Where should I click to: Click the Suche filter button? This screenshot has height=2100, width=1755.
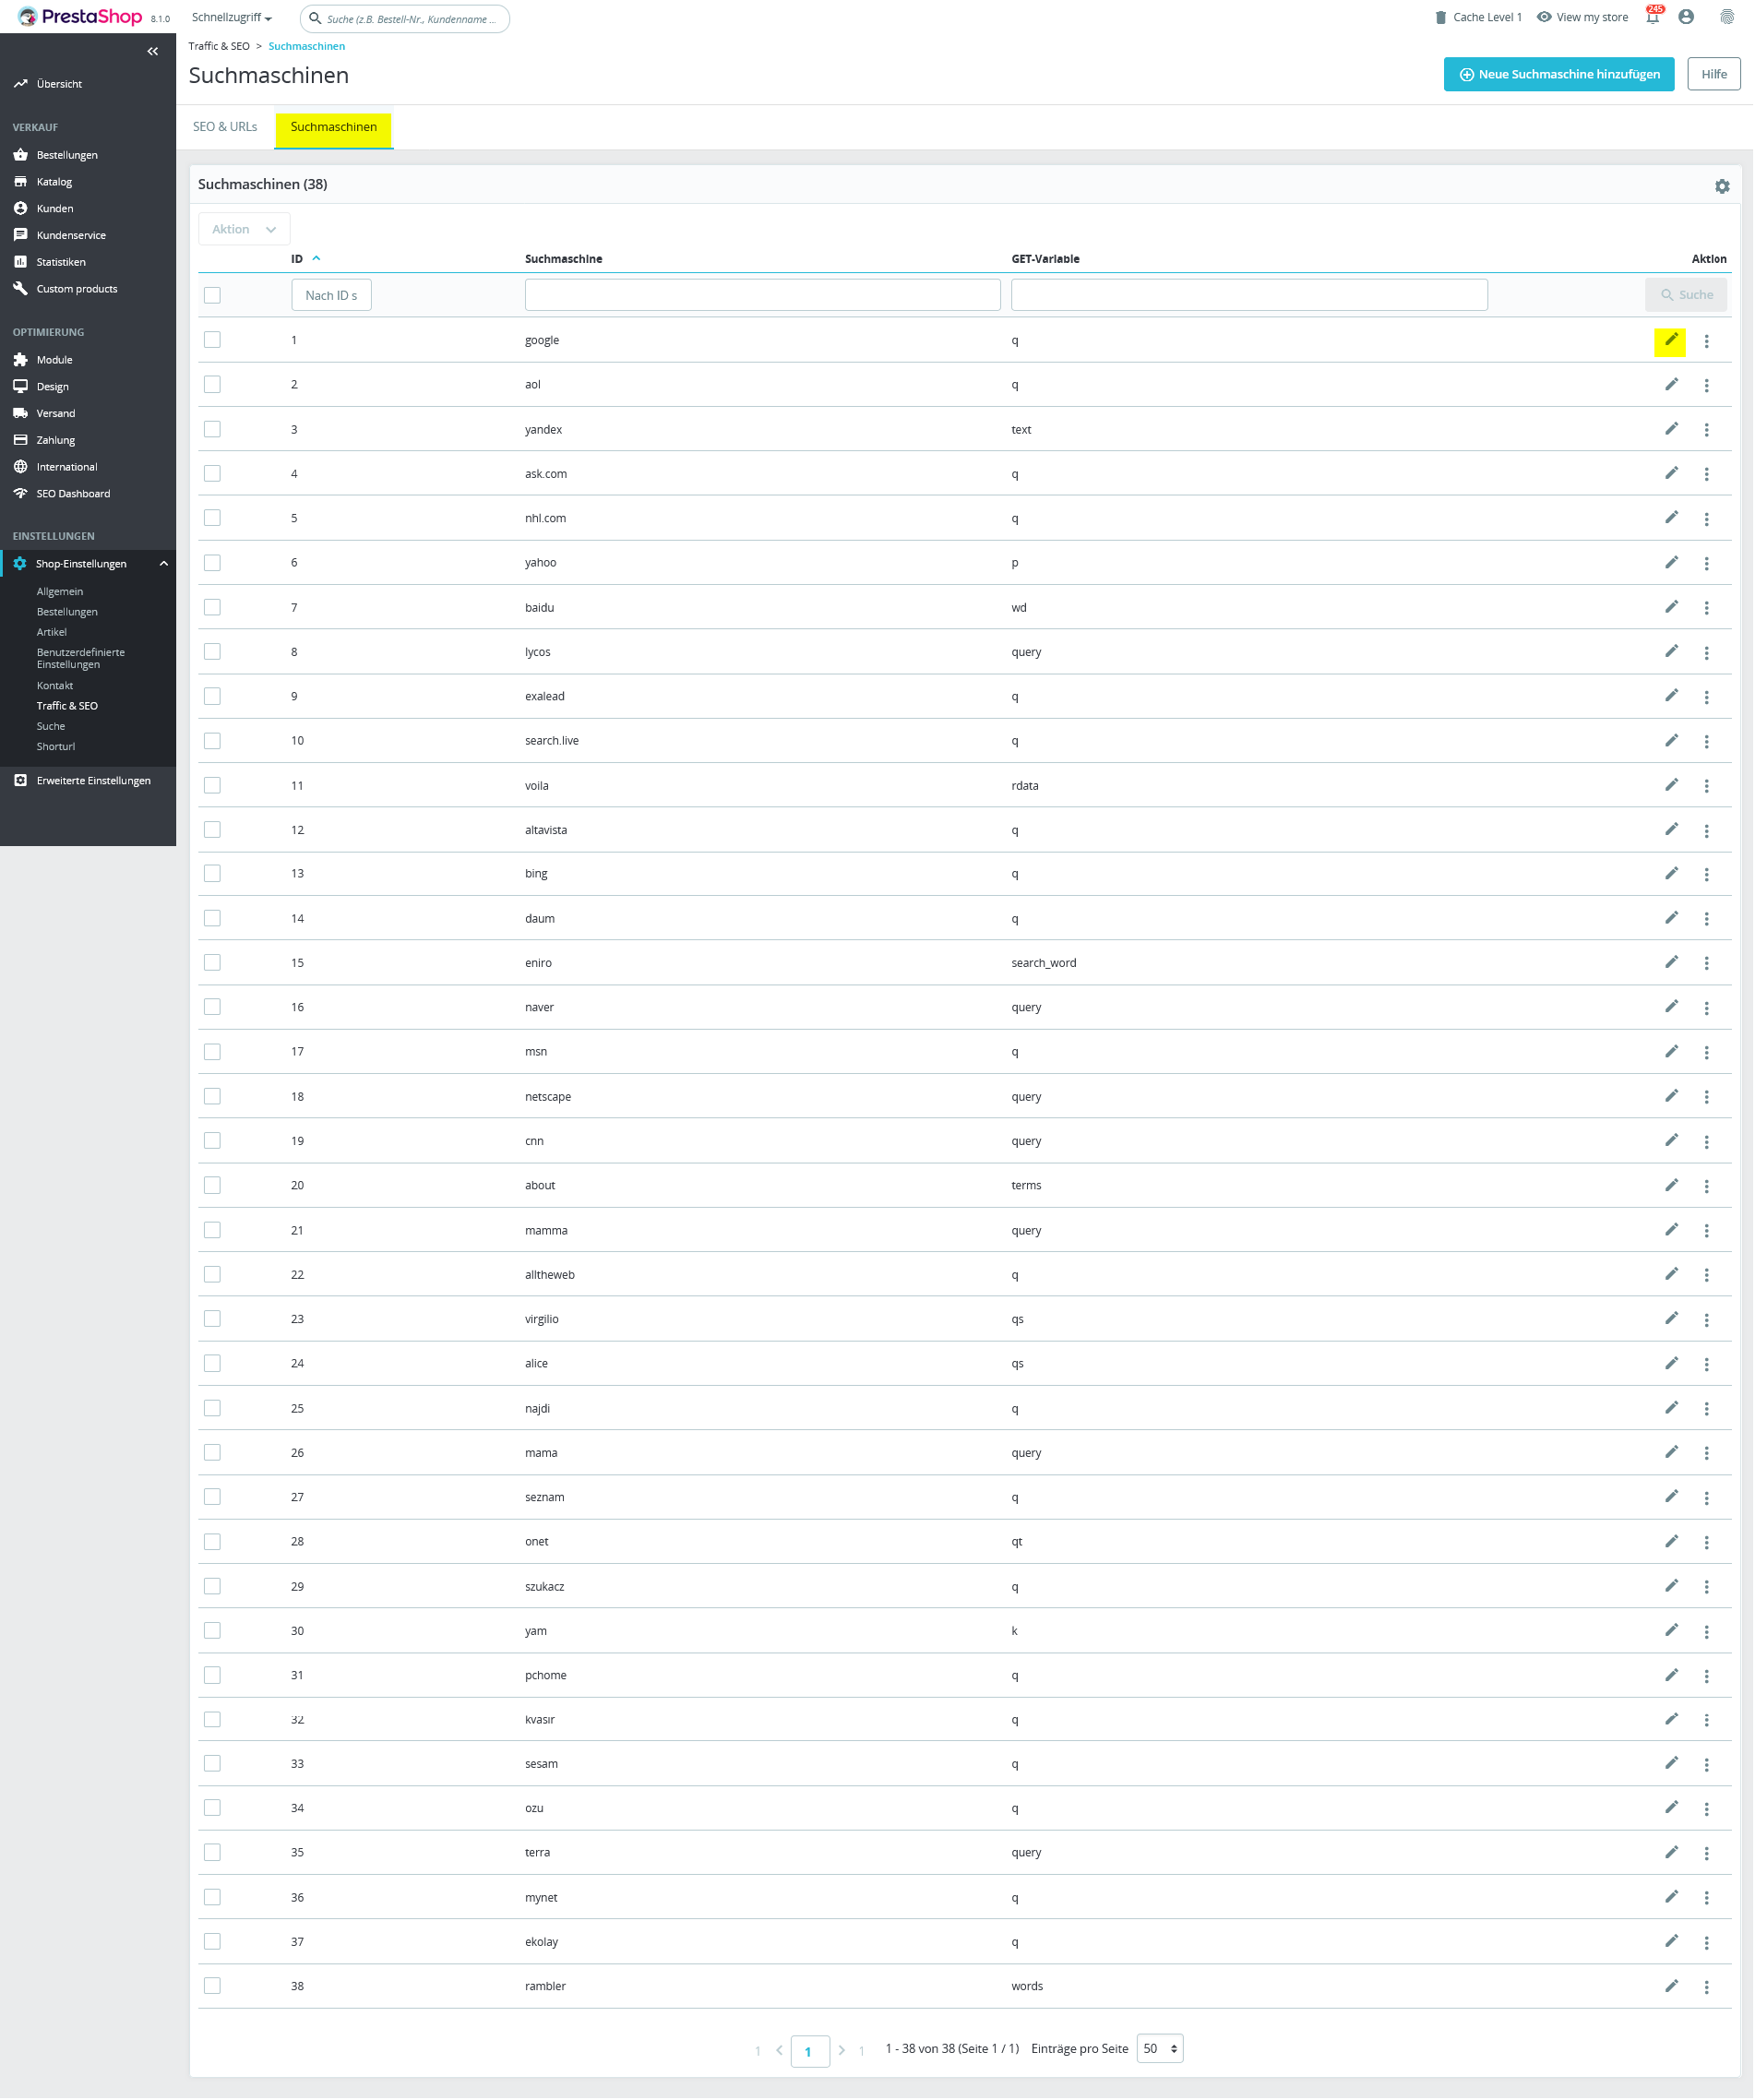1688,295
